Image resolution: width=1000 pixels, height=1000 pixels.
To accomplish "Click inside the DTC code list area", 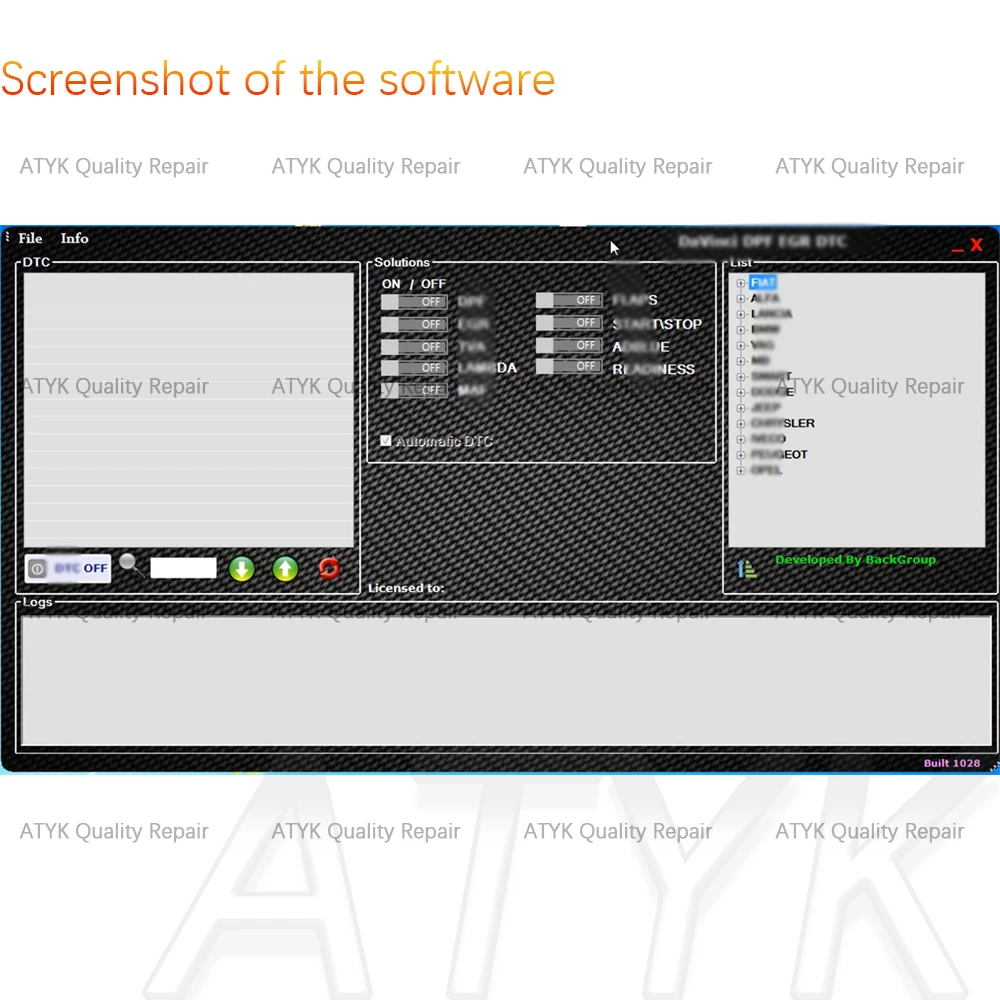I will [x=189, y=409].
